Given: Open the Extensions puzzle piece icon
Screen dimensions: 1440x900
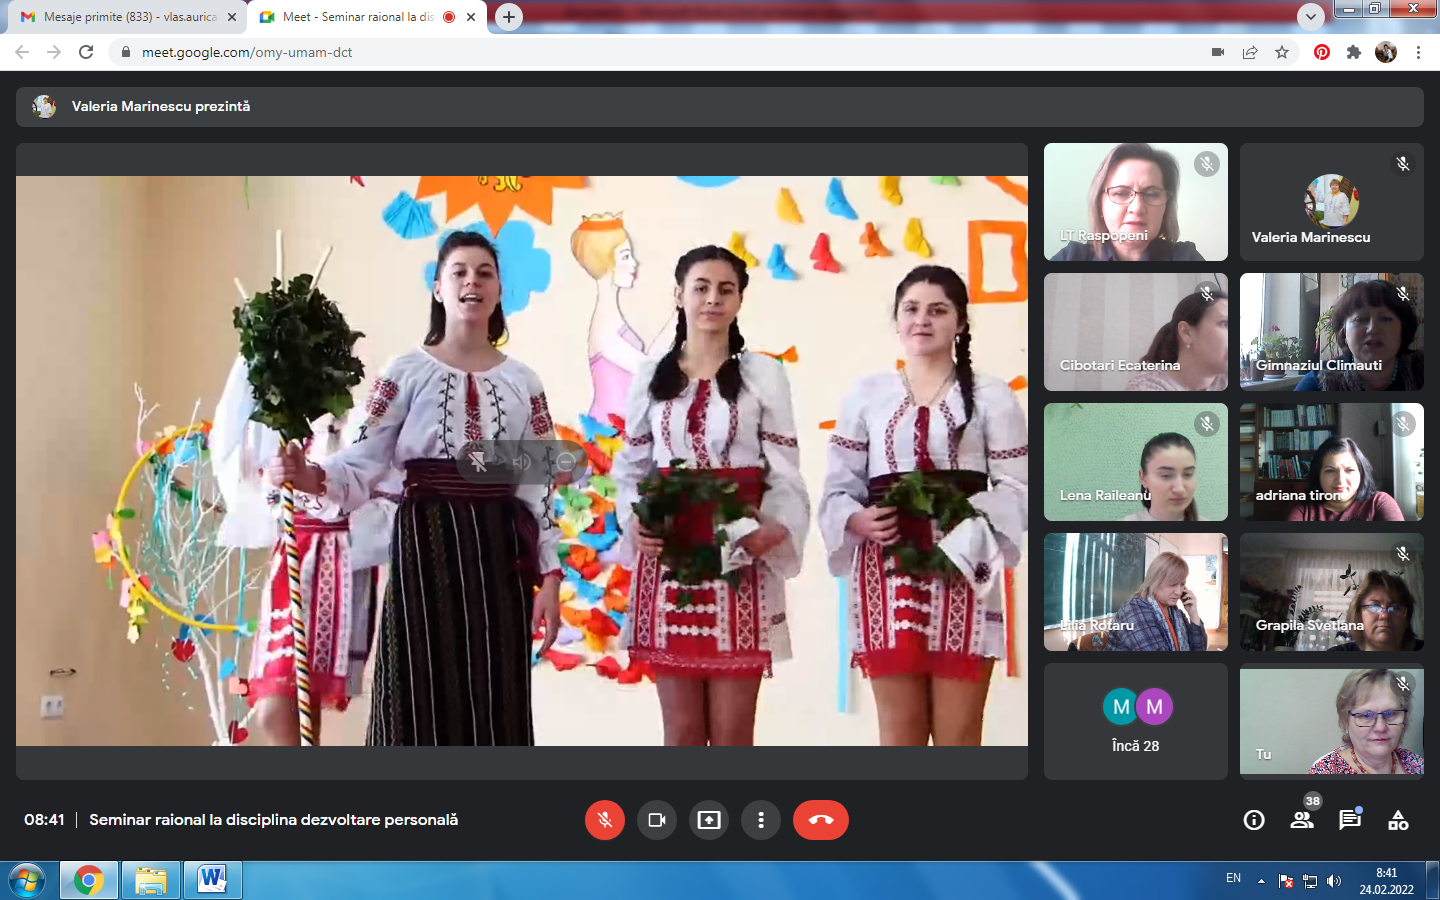Looking at the screenshot, I should coord(1354,52).
